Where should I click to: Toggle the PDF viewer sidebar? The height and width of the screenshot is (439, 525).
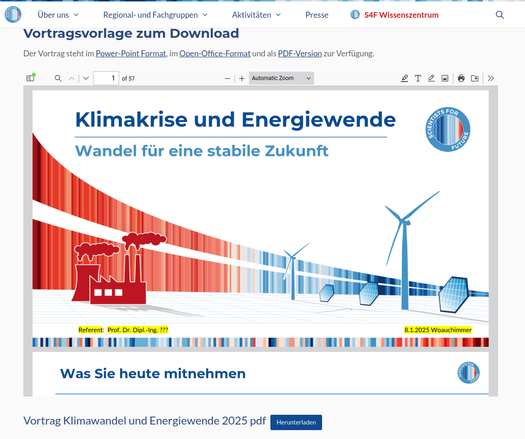(x=30, y=78)
